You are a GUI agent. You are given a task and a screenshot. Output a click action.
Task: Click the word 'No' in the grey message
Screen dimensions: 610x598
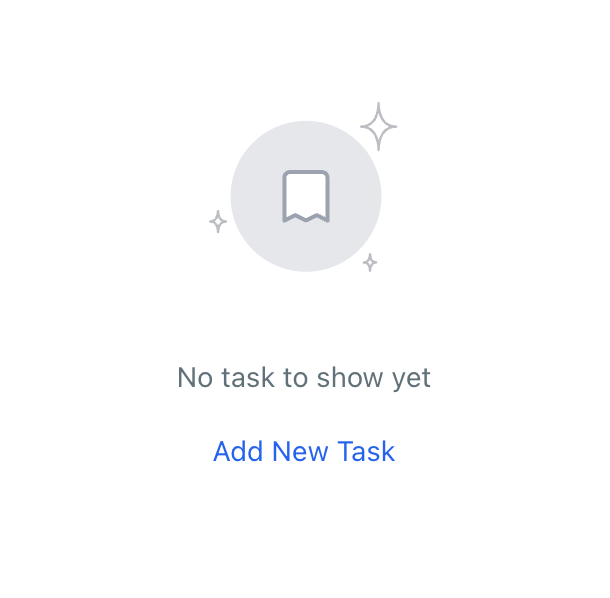tap(195, 377)
